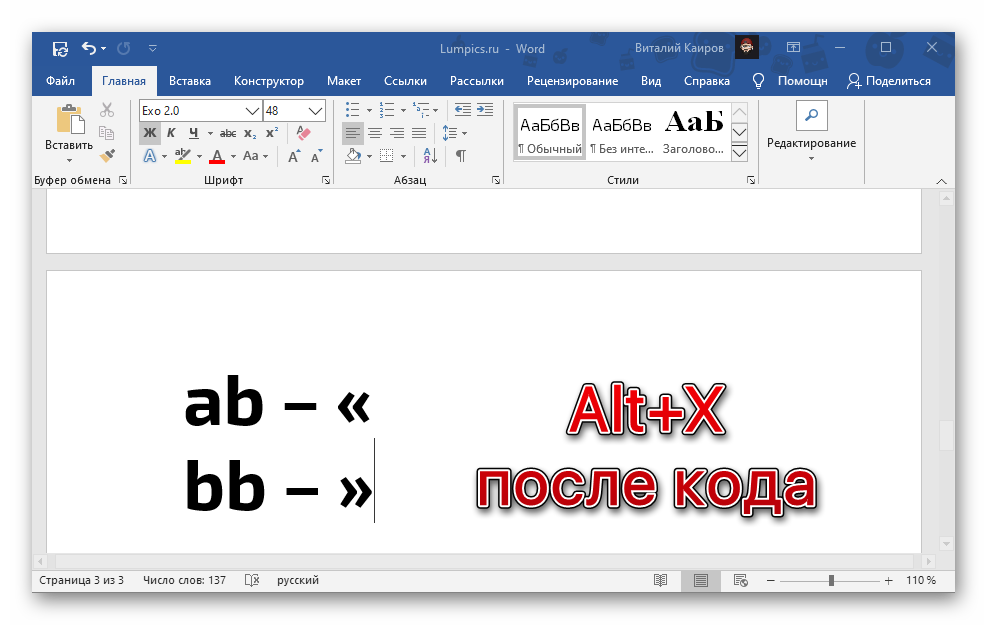Click the zoom slider handle in status bar
This screenshot has height=625, width=987.
point(831,580)
